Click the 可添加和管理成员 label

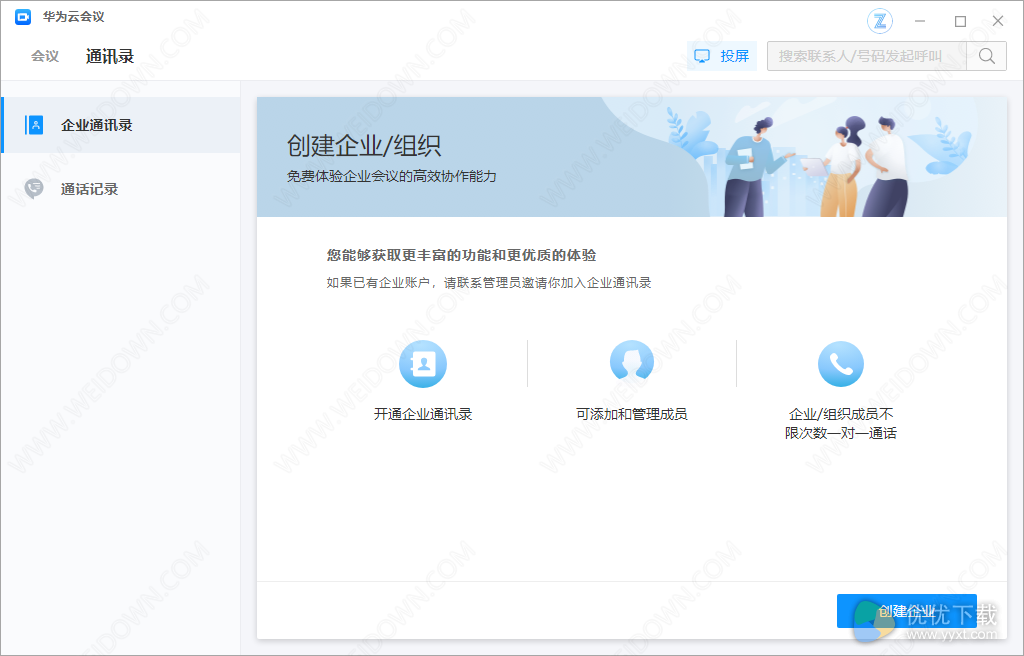[x=632, y=414]
